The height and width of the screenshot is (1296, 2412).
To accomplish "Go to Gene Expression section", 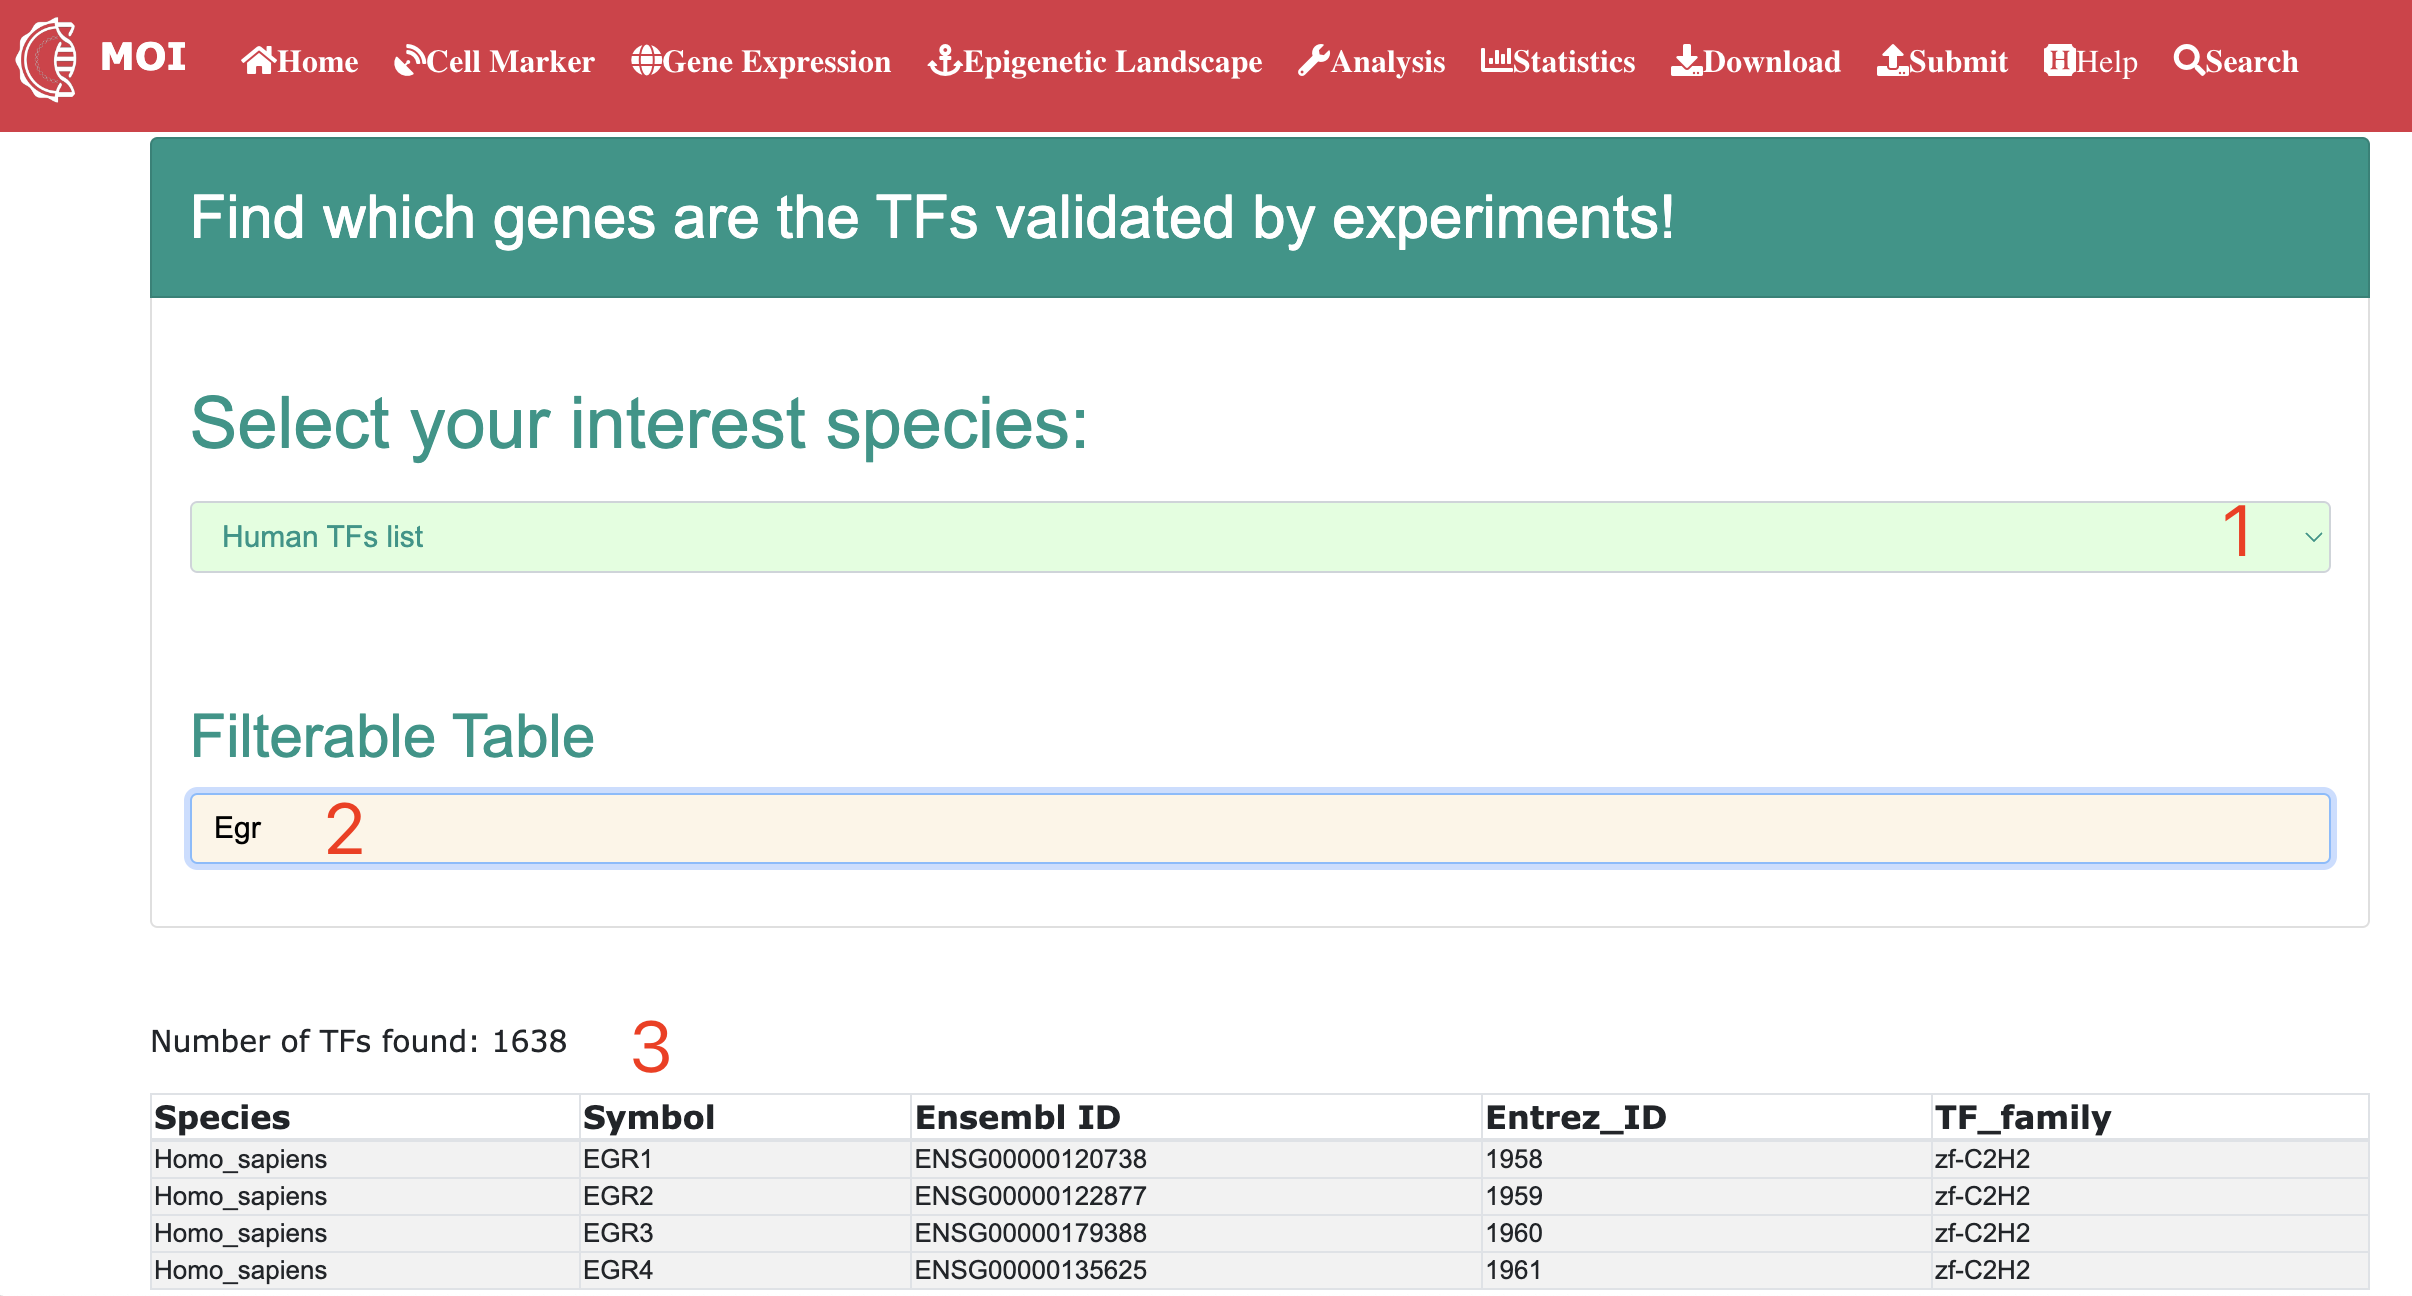I will click(x=761, y=61).
